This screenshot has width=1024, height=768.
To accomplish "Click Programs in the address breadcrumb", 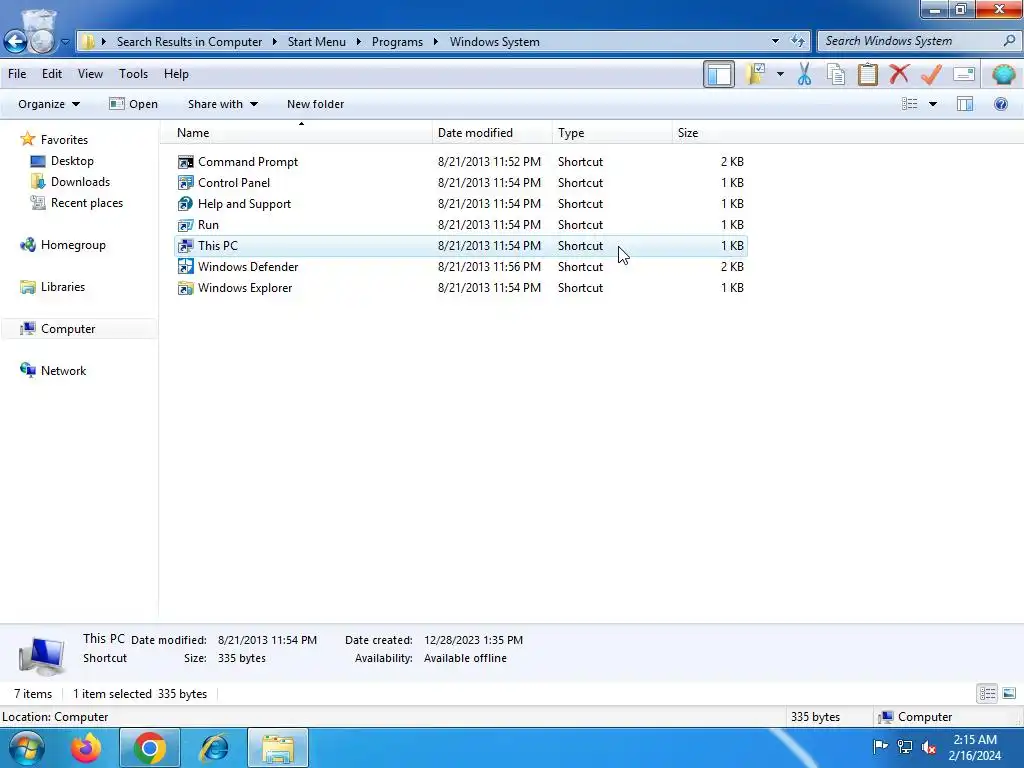I will pos(397,42).
